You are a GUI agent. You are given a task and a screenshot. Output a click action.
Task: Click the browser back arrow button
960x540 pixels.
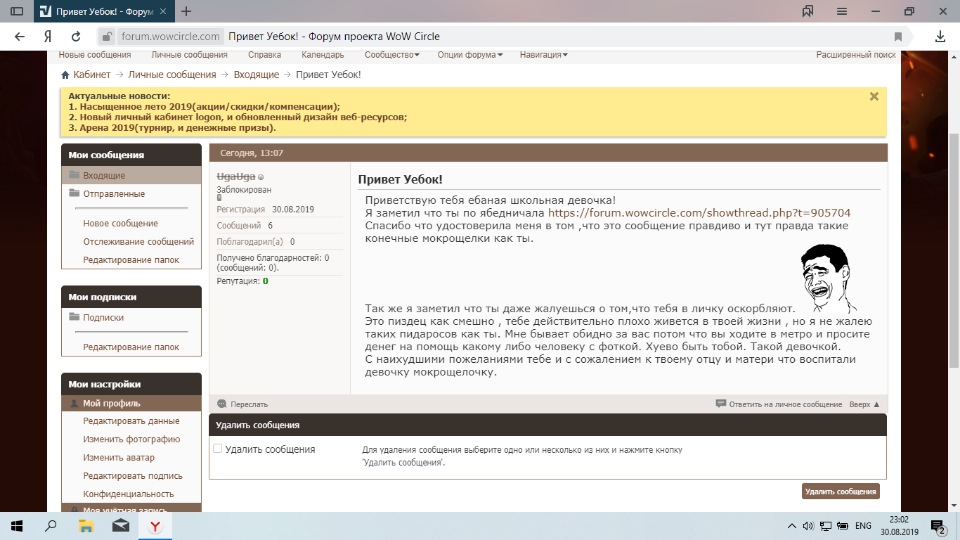point(20,36)
